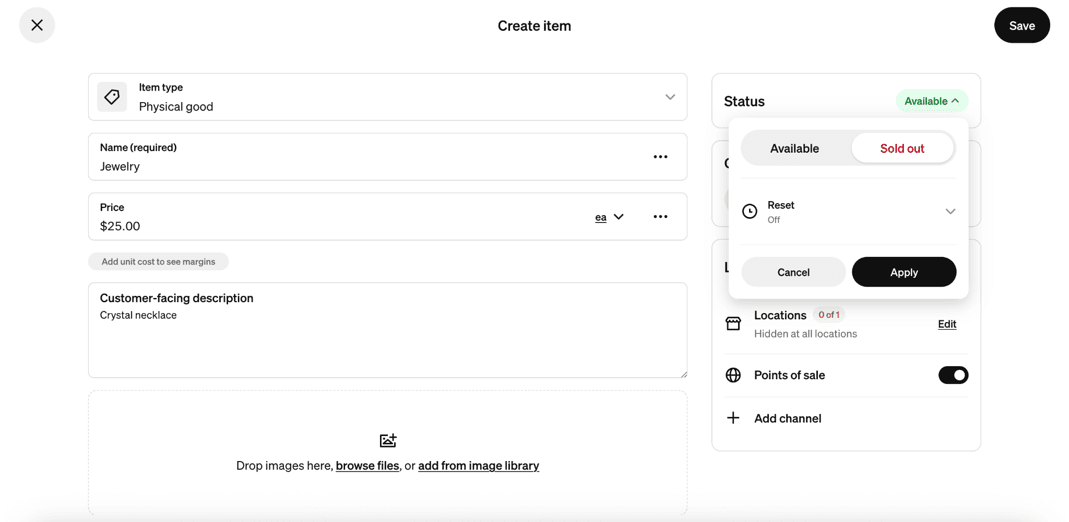Click the add image icon in drop zone
Screen dimensions: 1069x522
[388, 440]
